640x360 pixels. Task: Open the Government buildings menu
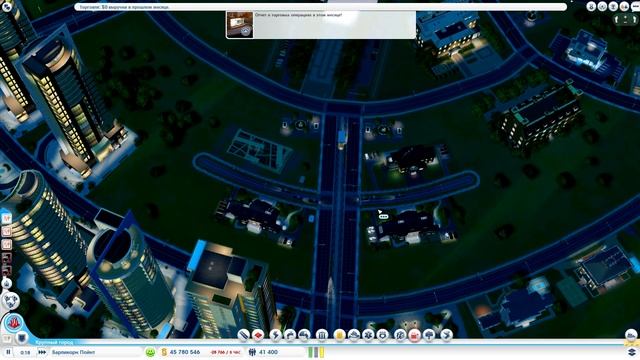tap(322, 335)
